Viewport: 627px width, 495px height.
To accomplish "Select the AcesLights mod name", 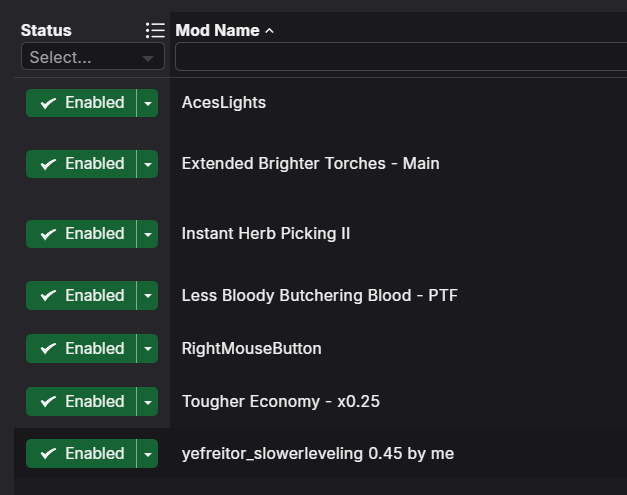I will click(x=224, y=103).
